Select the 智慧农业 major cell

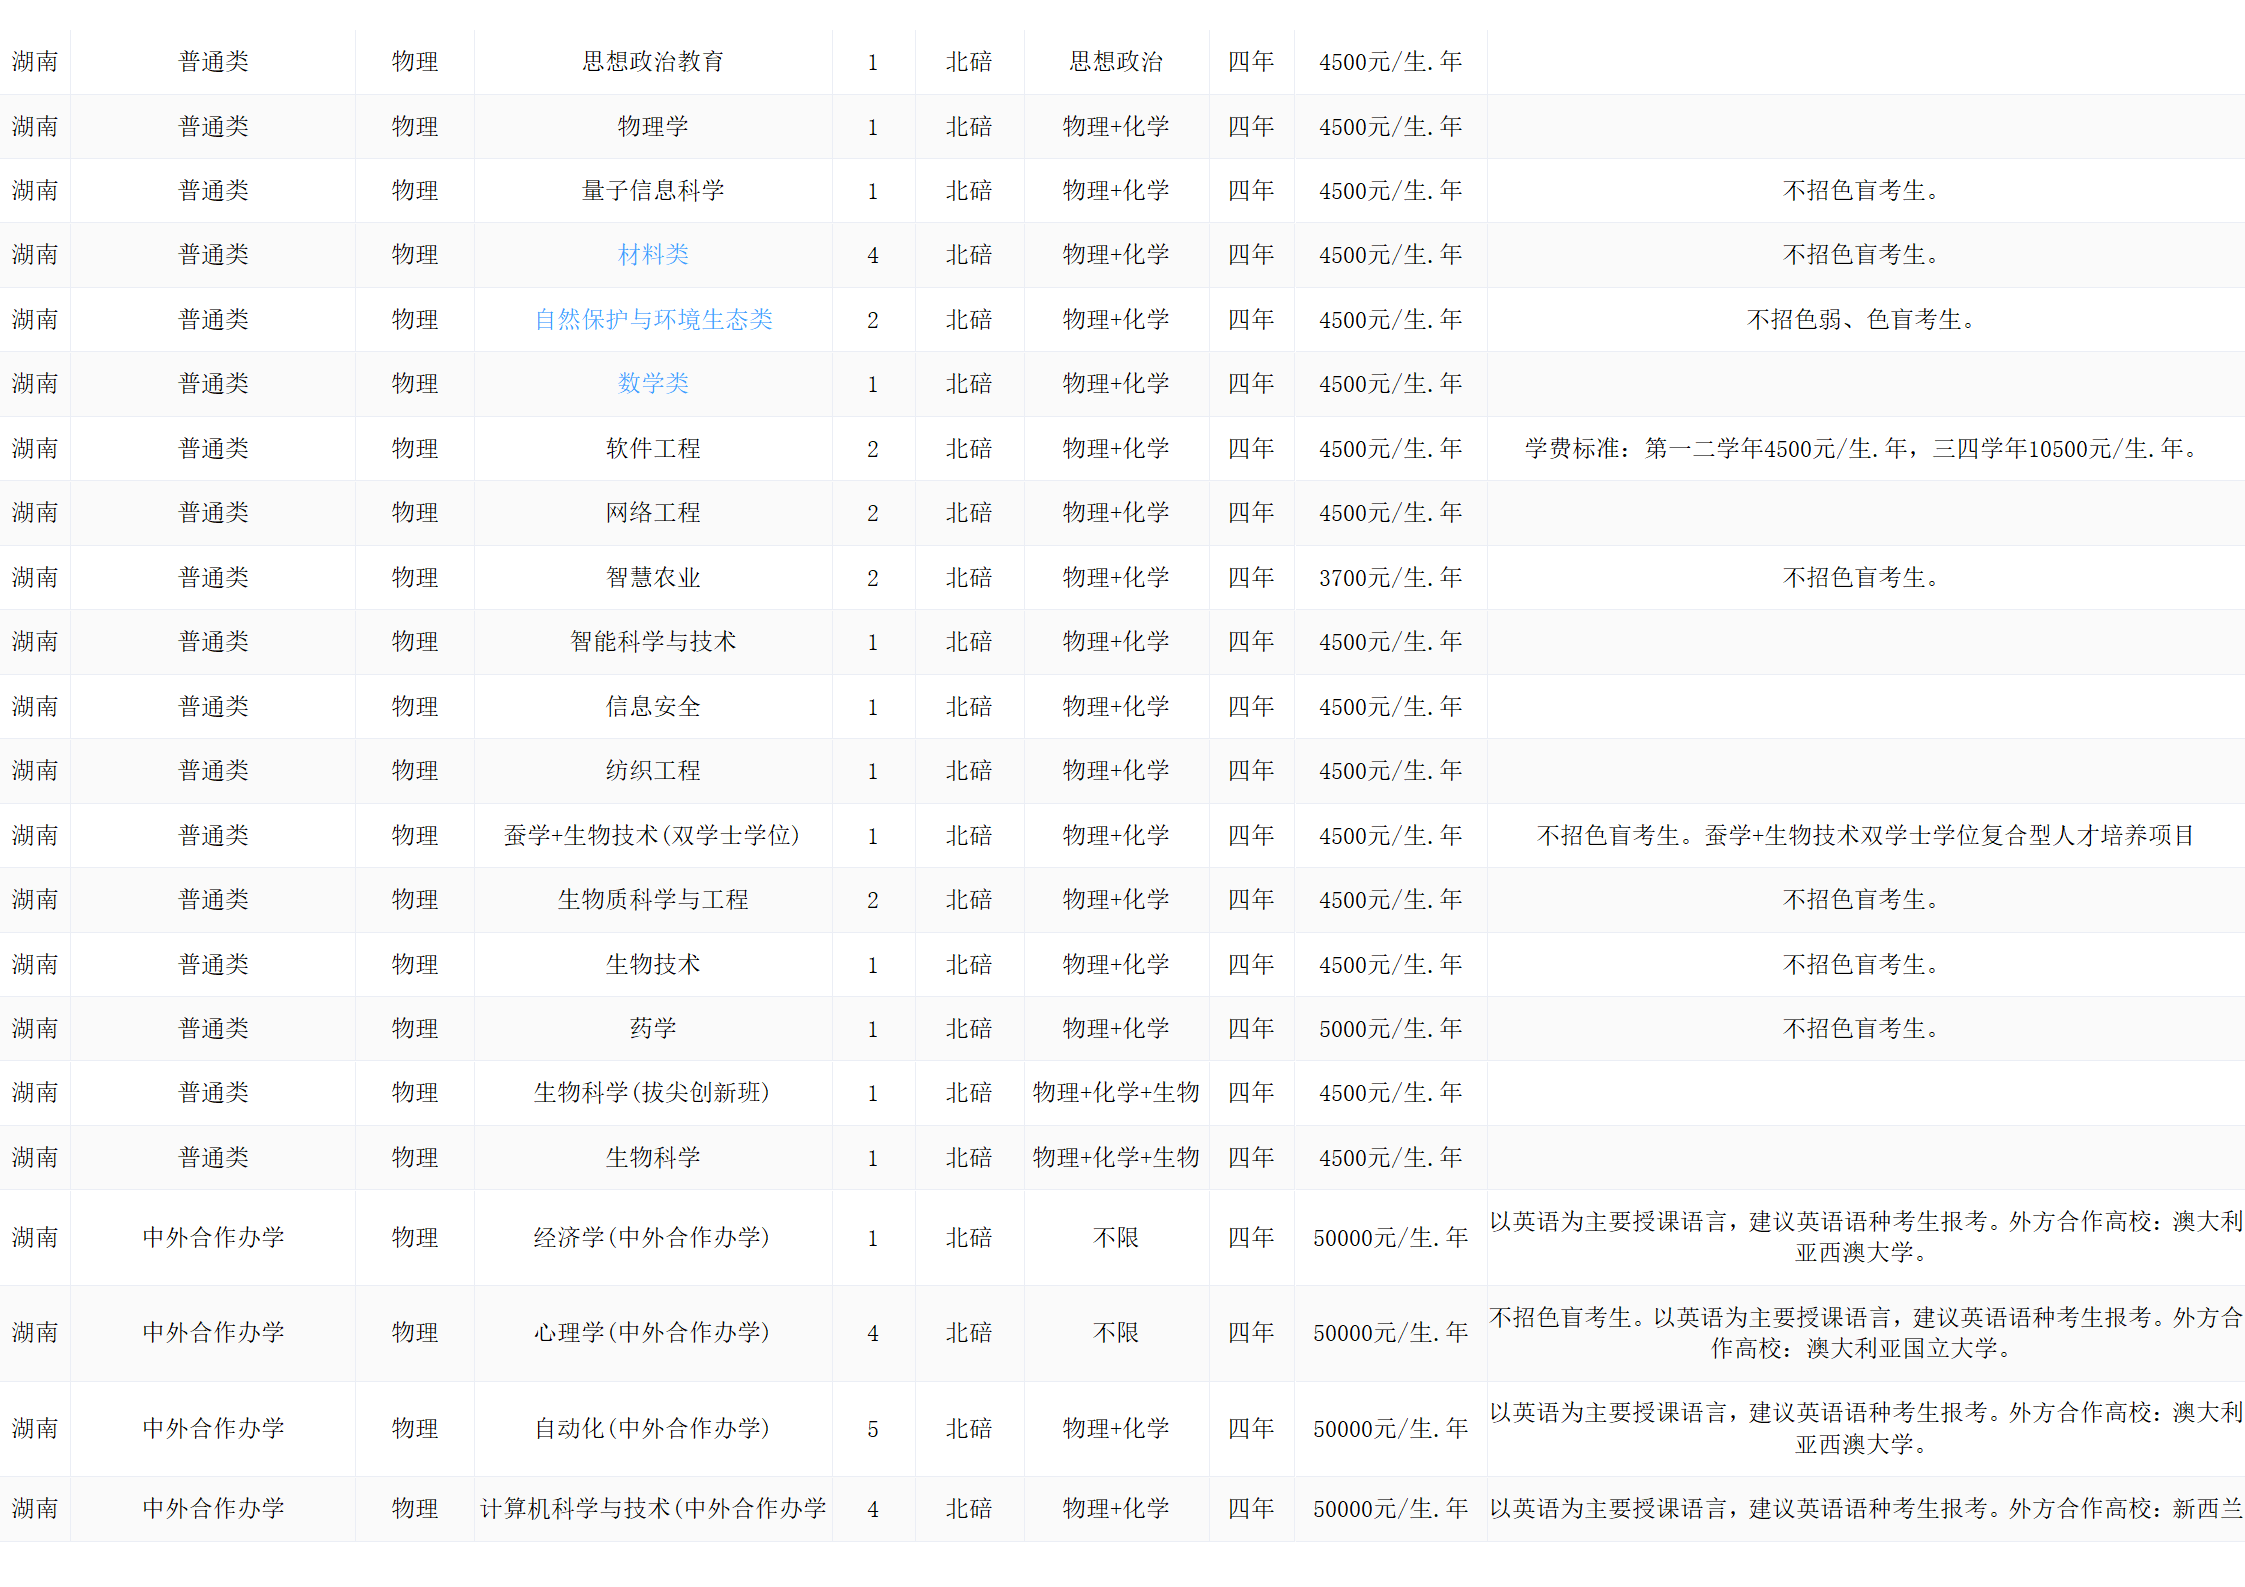click(653, 578)
